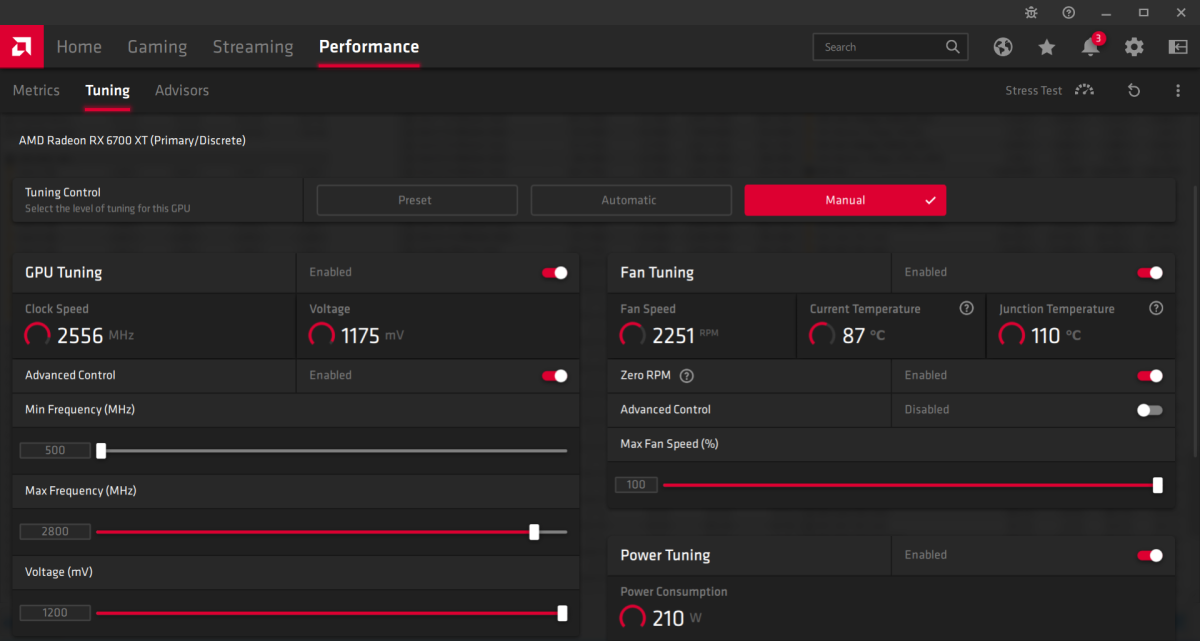Disable the Fan Tuning toggle

(1150, 272)
